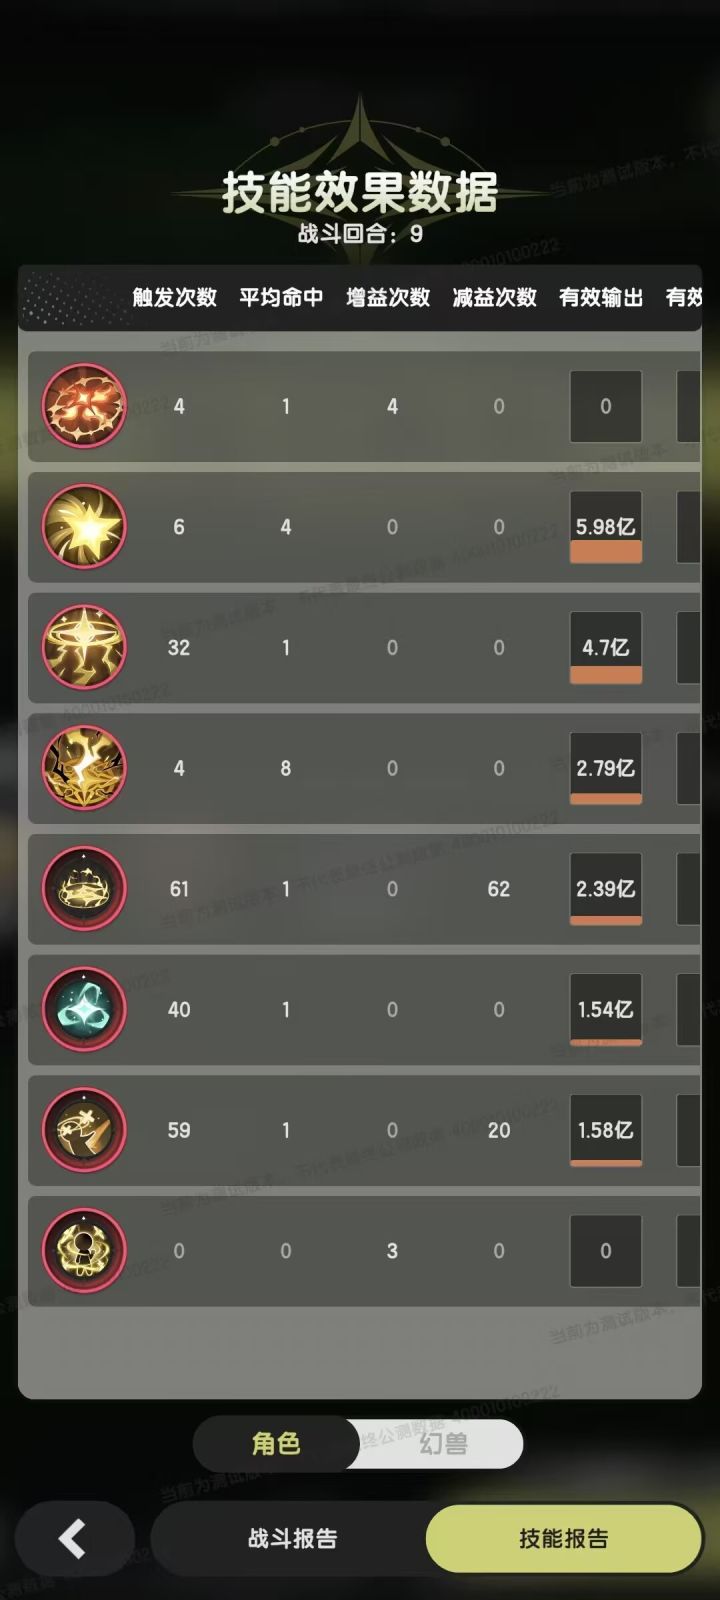Select the hammer strike skill icon
Viewport: 720px width, 1600px height.
click(84, 1130)
